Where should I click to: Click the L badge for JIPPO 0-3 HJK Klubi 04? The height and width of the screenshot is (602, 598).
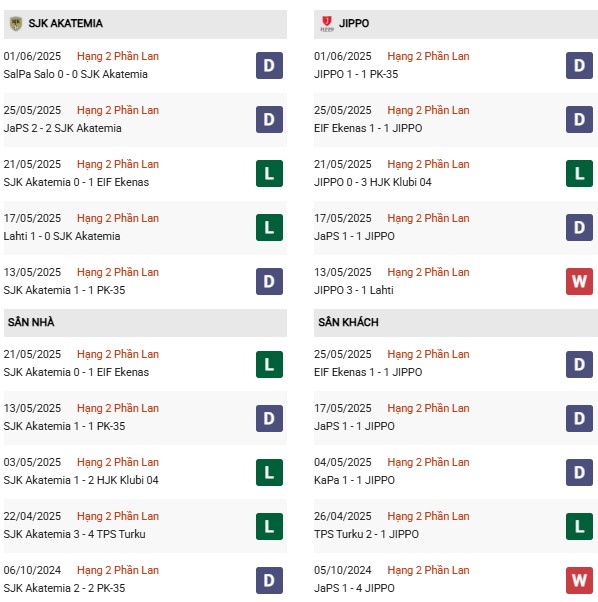[x=579, y=173]
